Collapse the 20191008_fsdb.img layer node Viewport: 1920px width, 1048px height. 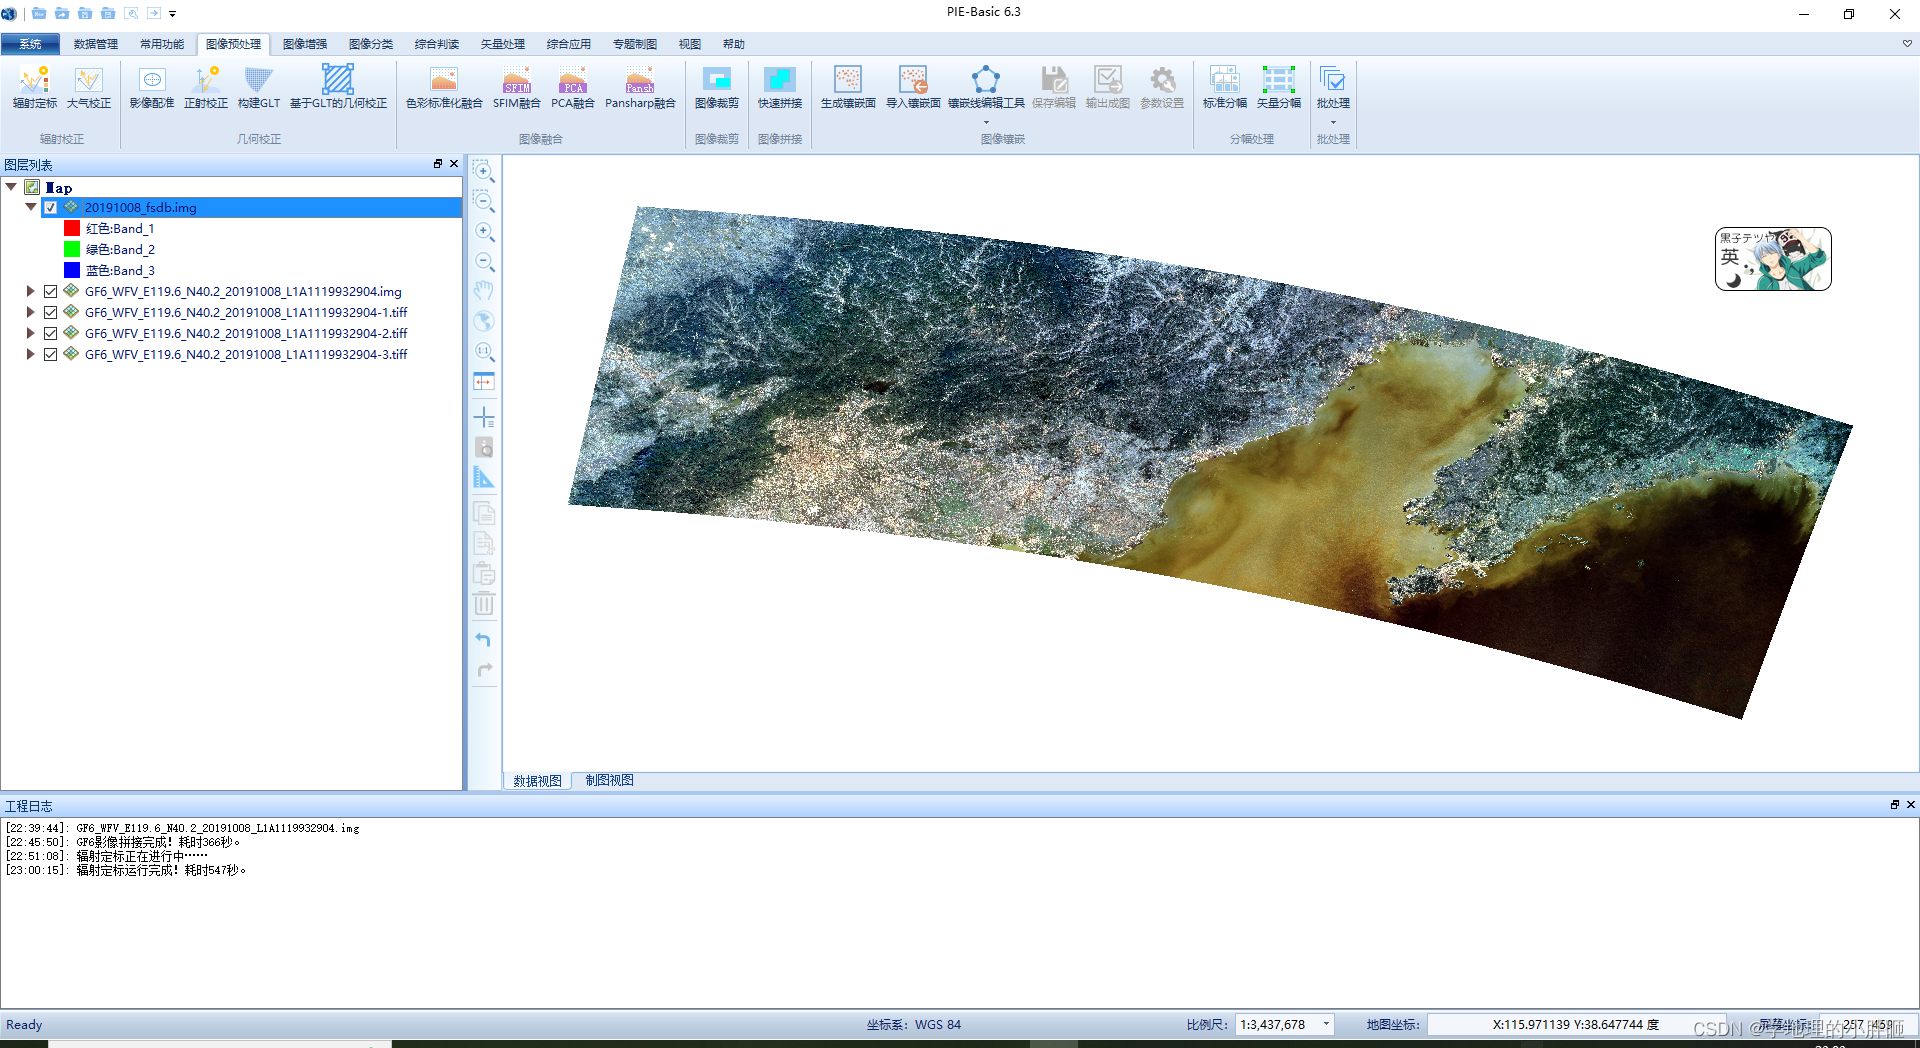tap(31, 207)
